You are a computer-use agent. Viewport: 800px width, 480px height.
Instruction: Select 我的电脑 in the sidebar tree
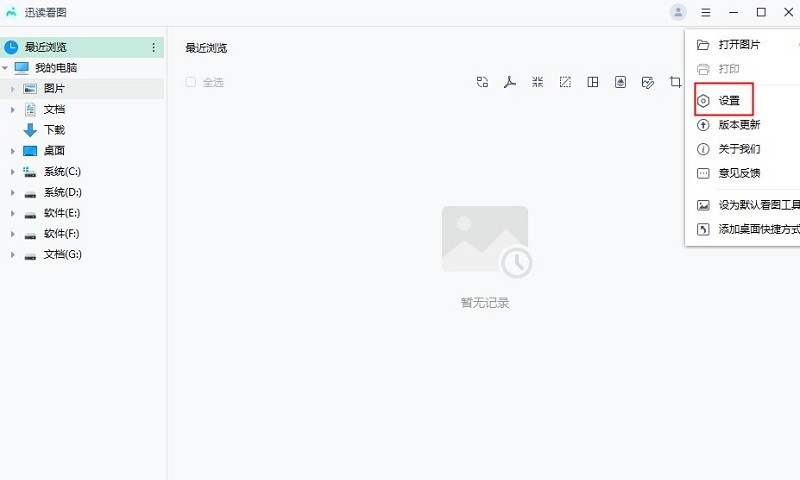coord(82,68)
